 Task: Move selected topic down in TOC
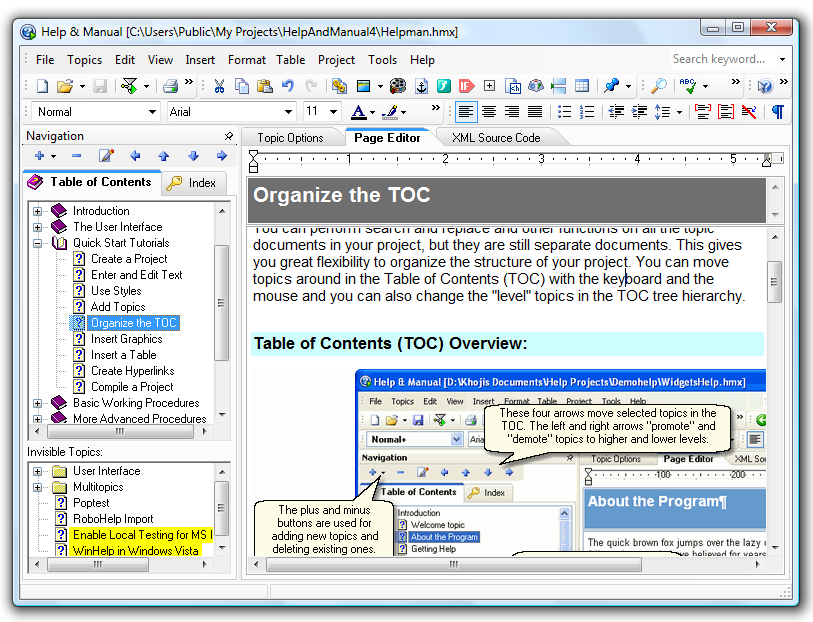pos(193,156)
